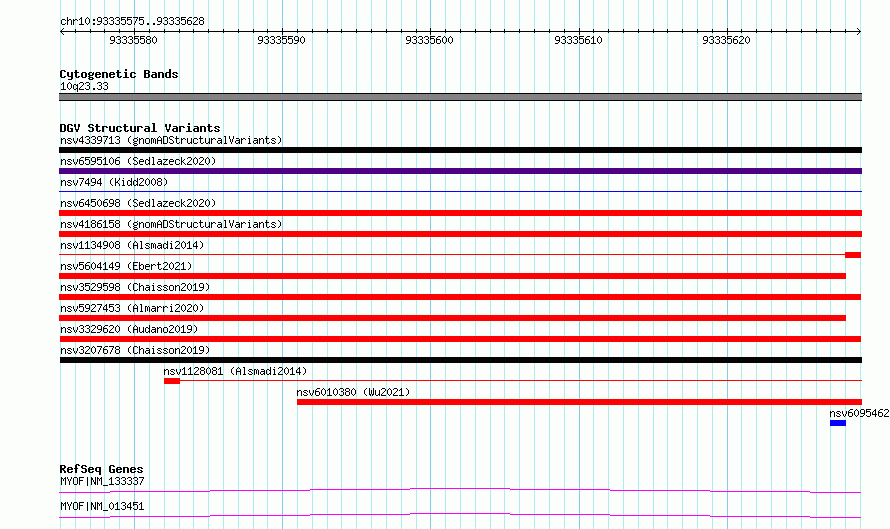Image resolution: width=890 pixels, height=529 pixels.
Task: Select nsv1128081 (Alsmadi2014) label
Action: pos(235,371)
